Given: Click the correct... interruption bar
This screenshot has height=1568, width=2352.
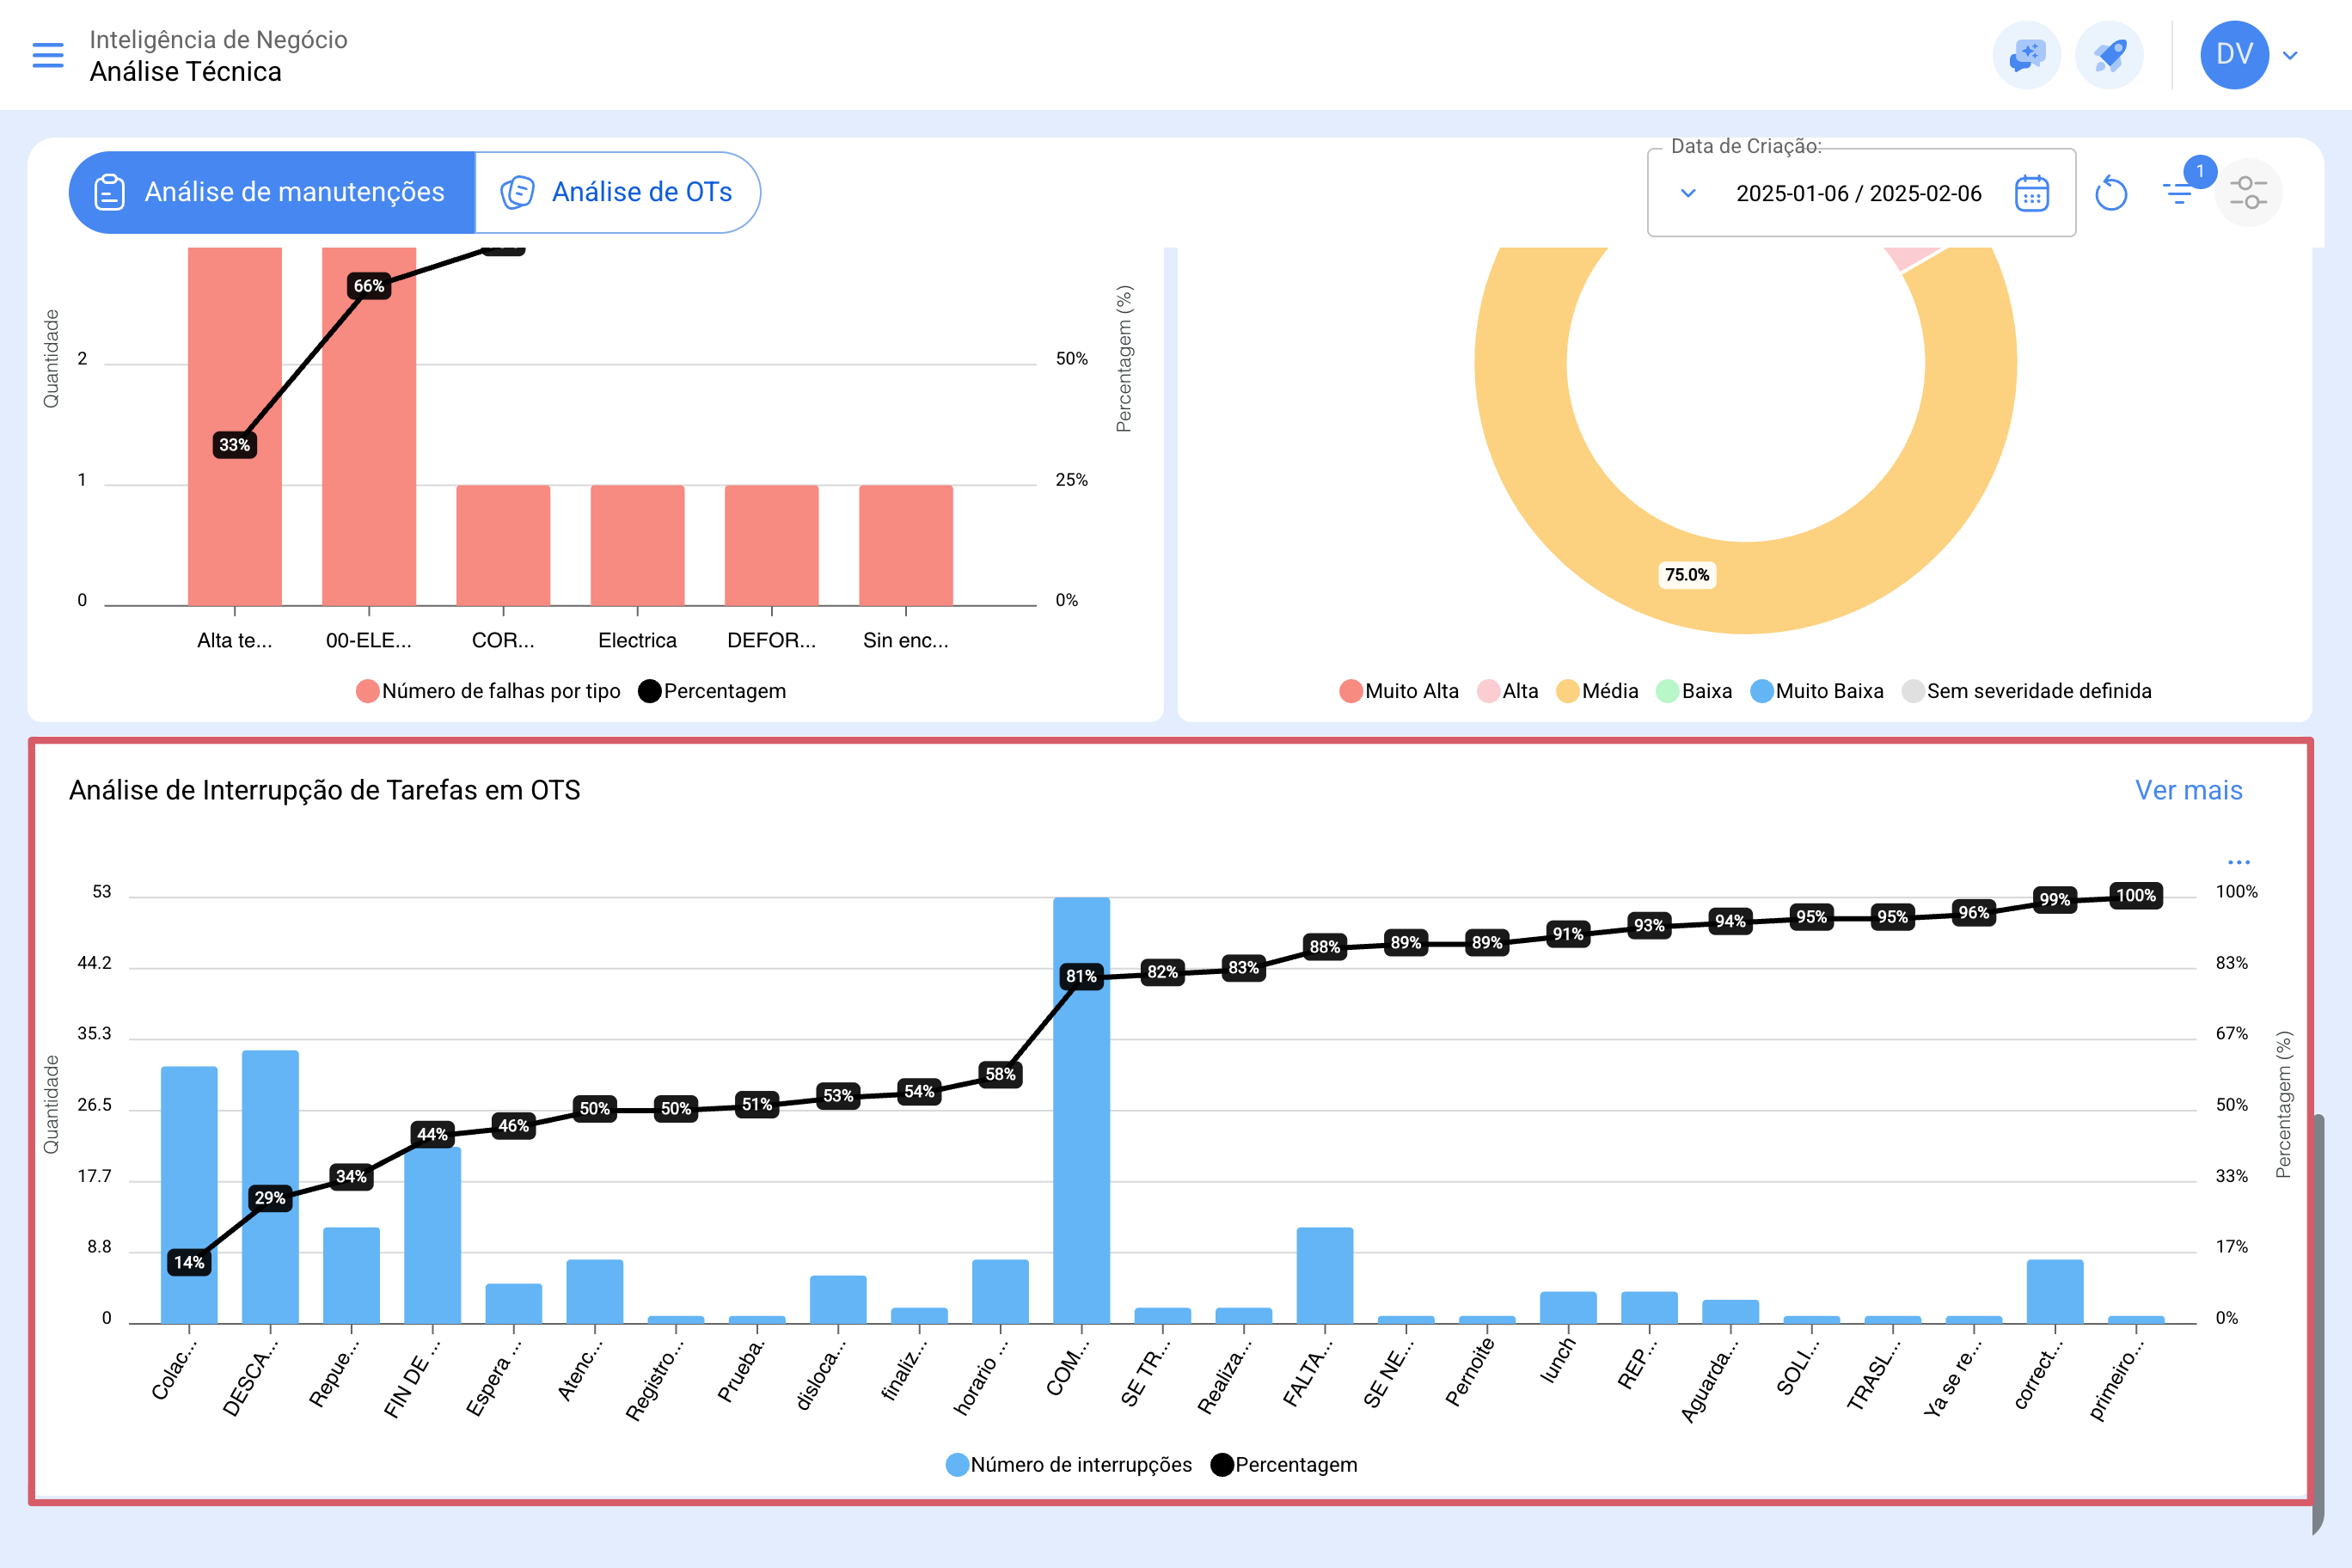Looking at the screenshot, I should click(2055, 1292).
